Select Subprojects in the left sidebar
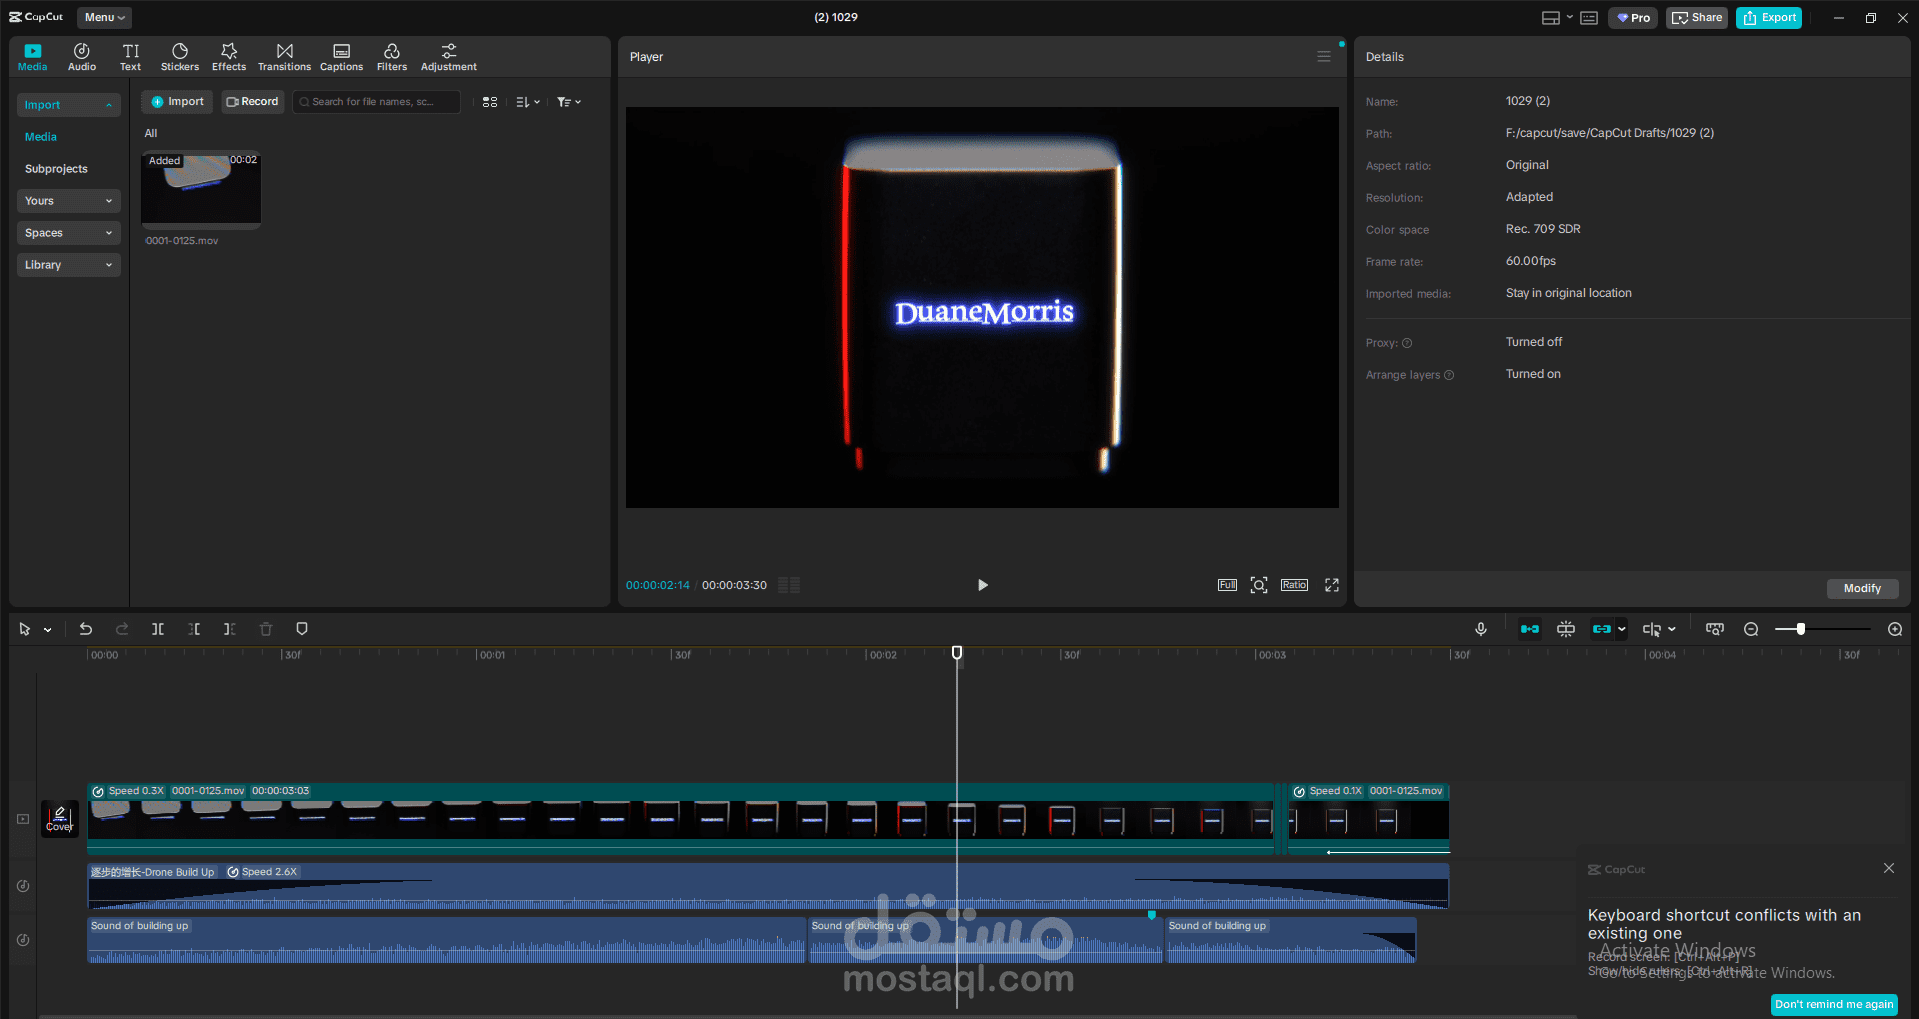1919x1019 pixels. (56, 169)
